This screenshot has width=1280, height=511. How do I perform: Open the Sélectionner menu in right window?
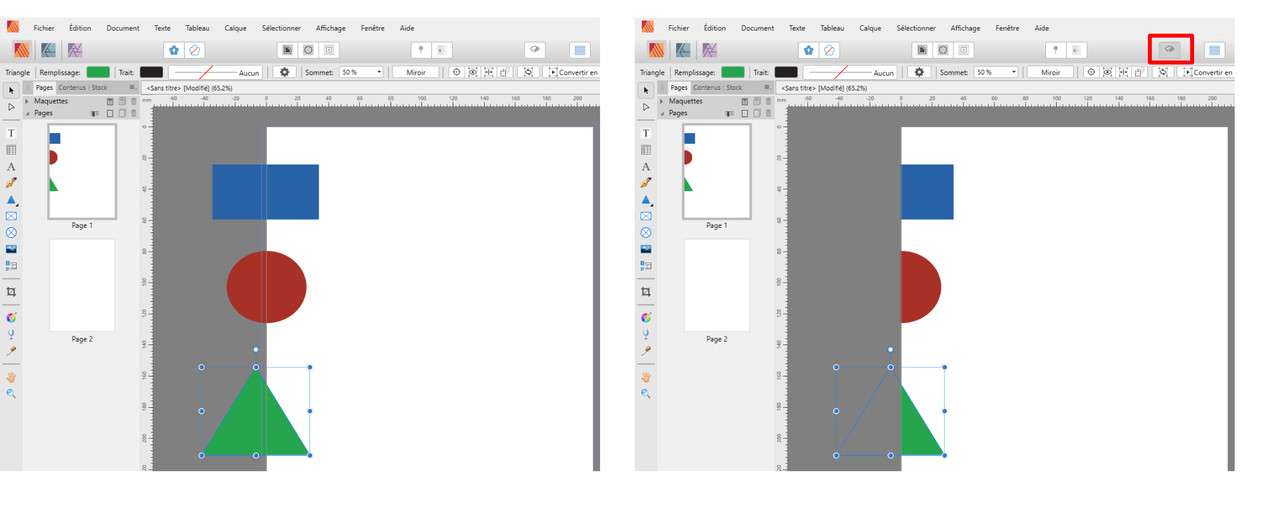click(916, 28)
